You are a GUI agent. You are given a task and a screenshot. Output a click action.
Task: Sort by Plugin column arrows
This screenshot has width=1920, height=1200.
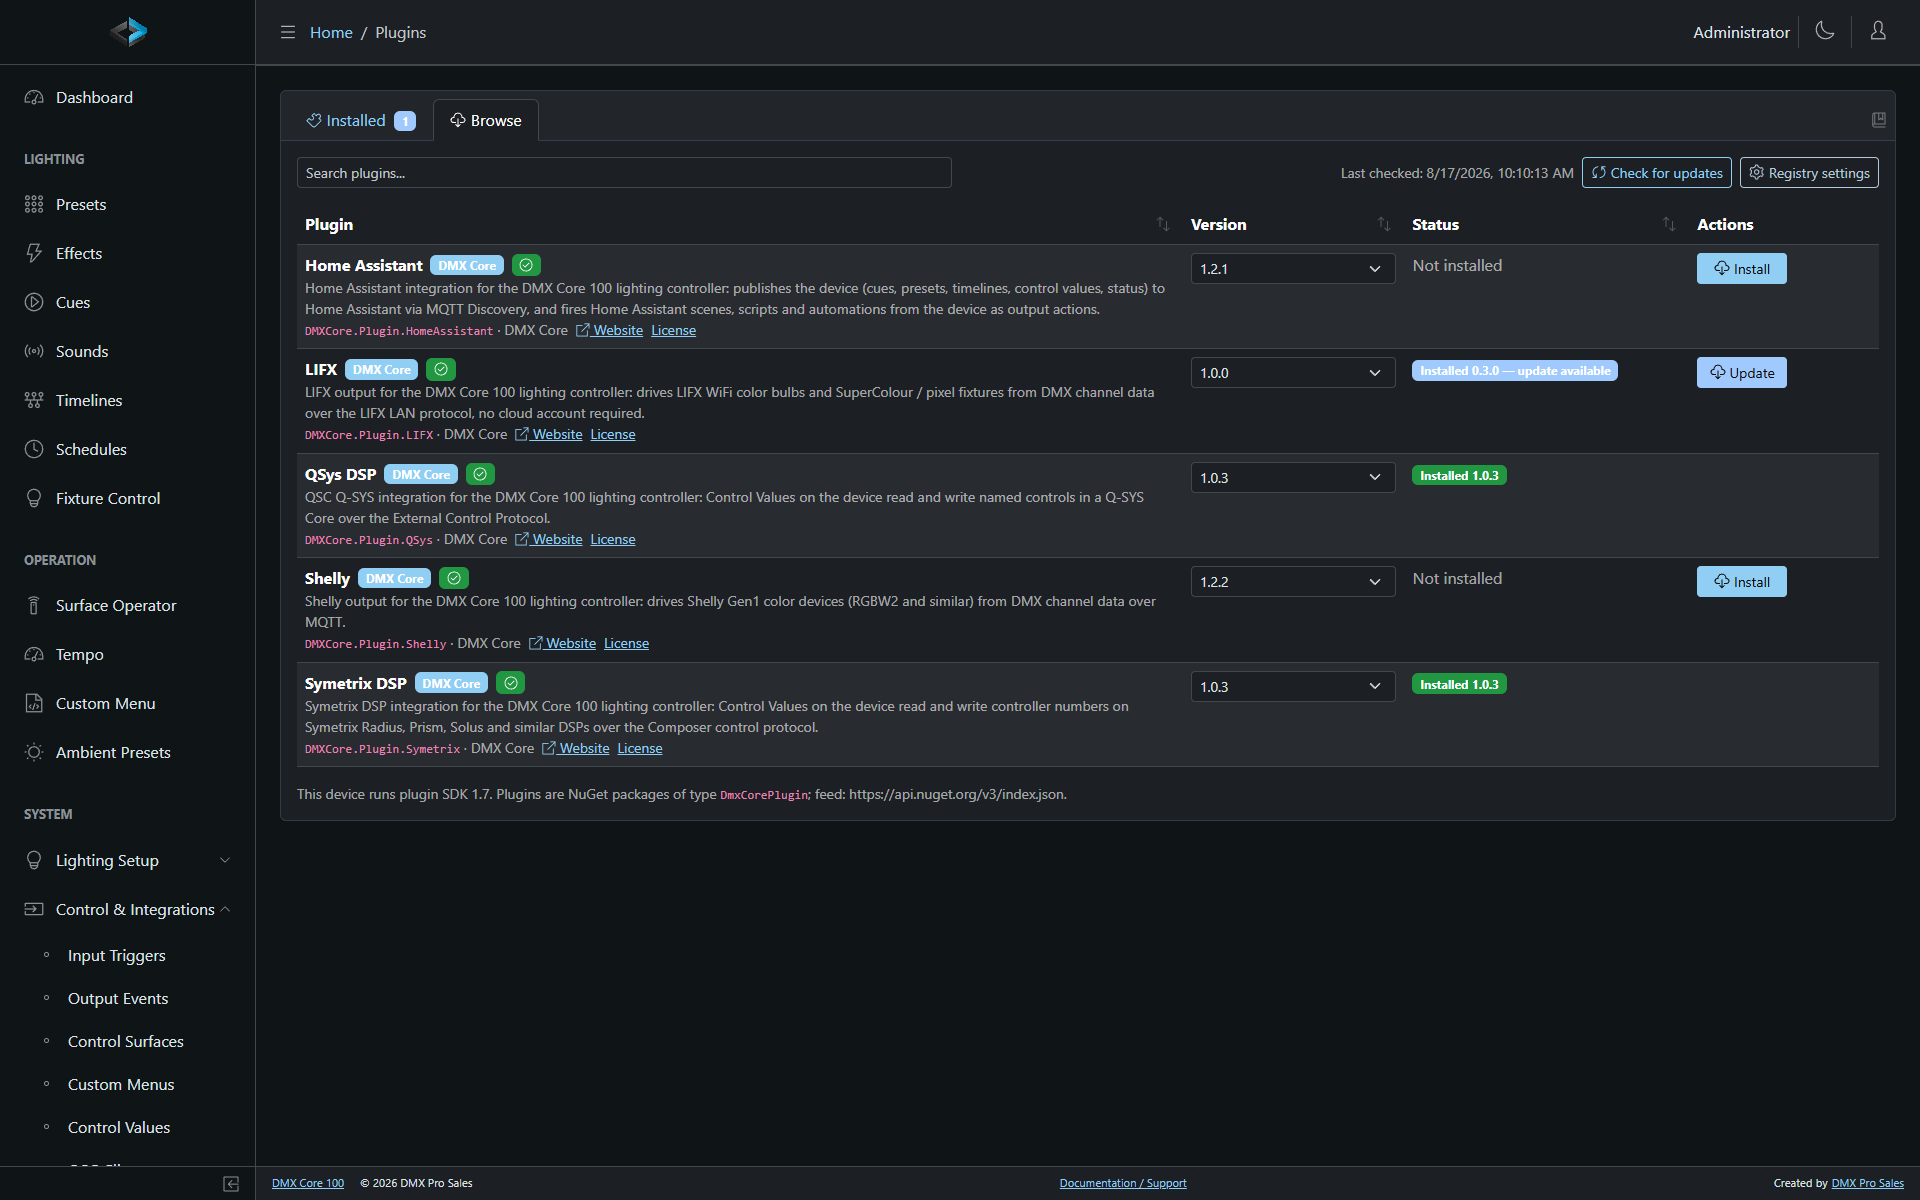(x=1163, y=224)
